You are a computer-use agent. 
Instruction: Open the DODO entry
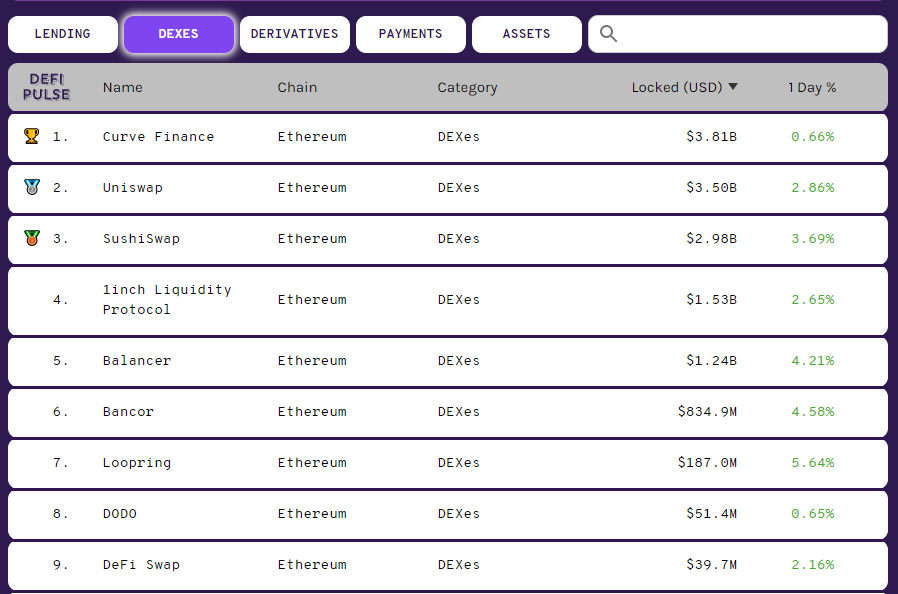tap(120, 514)
